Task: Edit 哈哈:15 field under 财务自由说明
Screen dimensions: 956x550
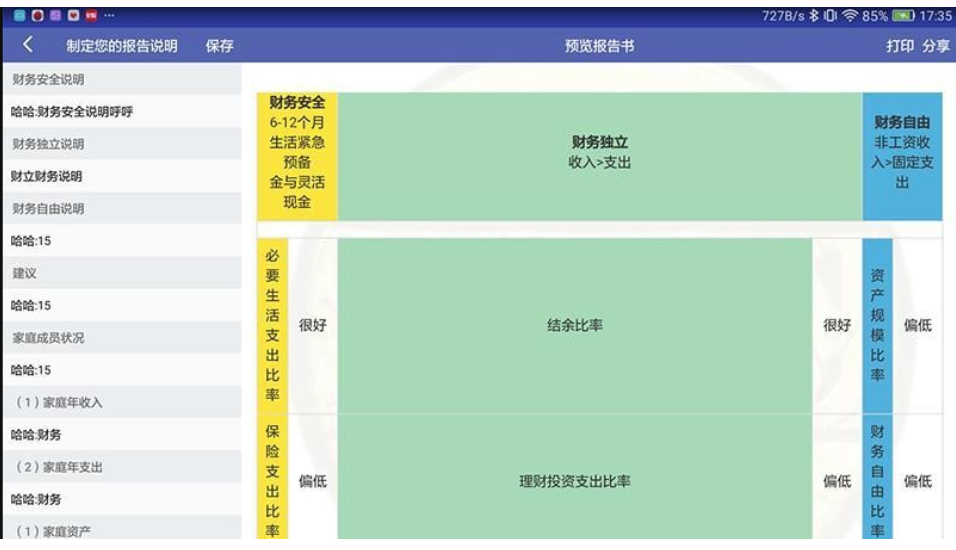Action: pos(122,241)
